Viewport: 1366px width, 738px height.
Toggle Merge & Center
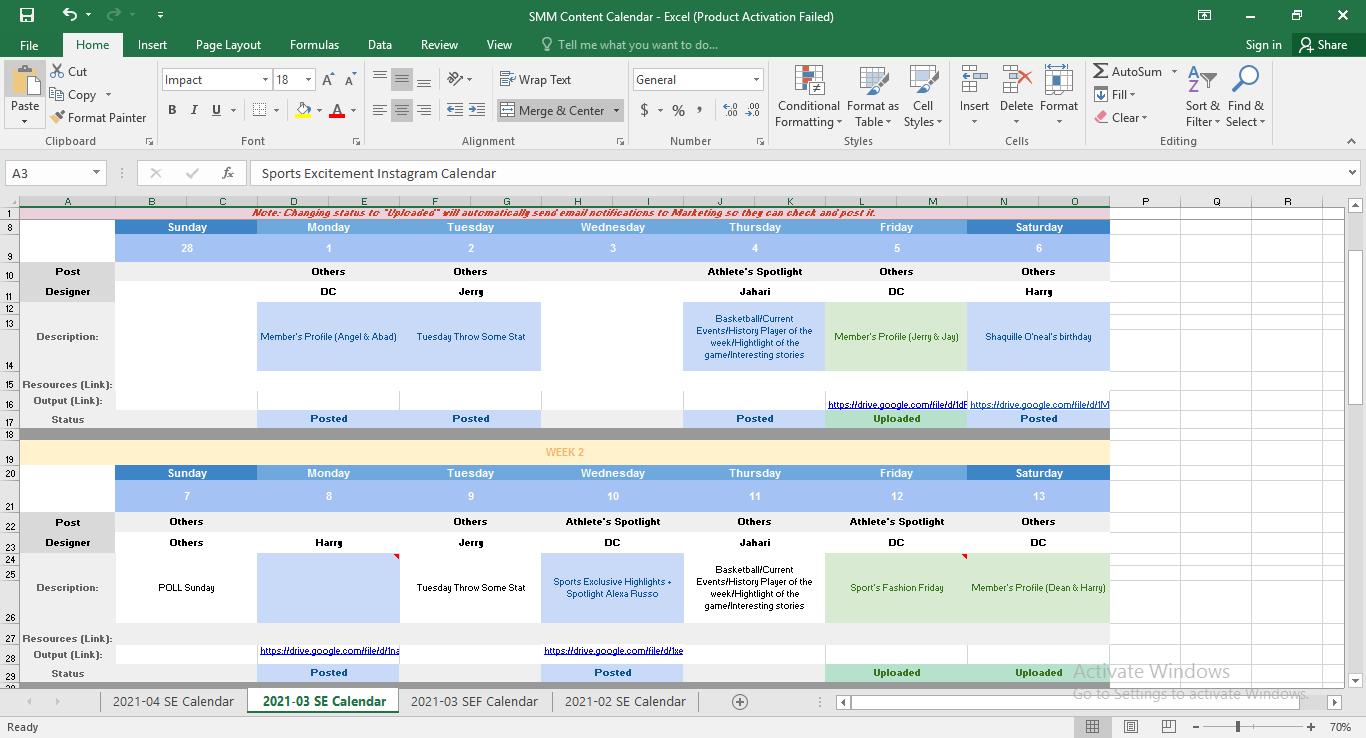coord(552,110)
